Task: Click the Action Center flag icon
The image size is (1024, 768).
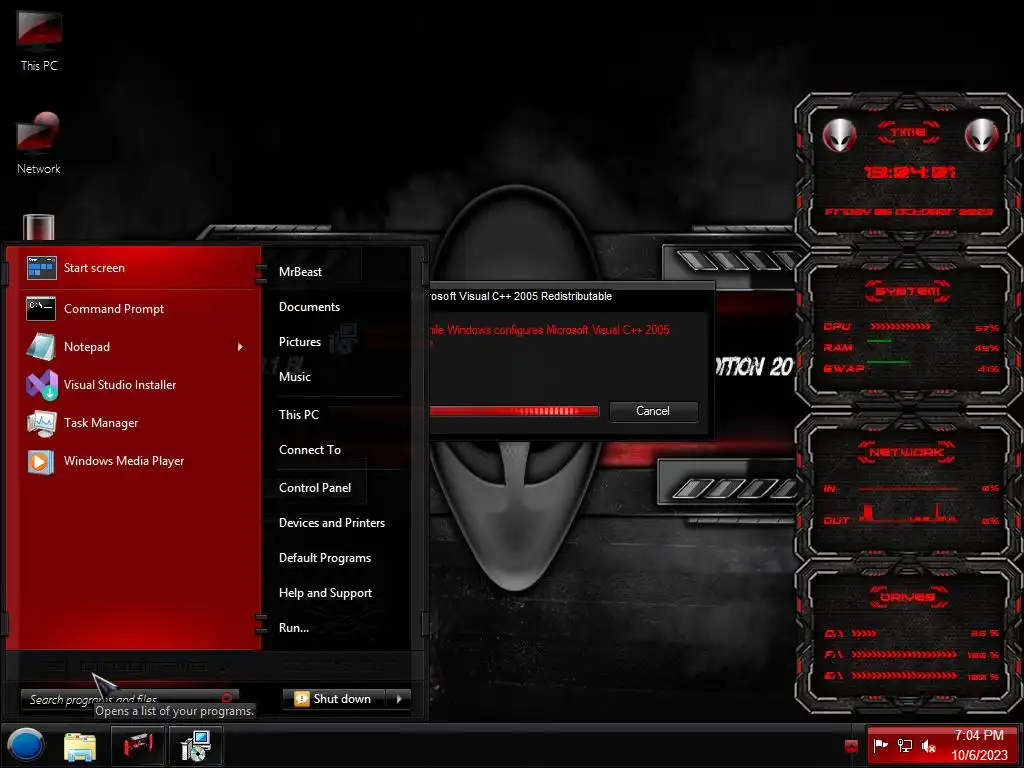Action: click(x=880, y=745)
